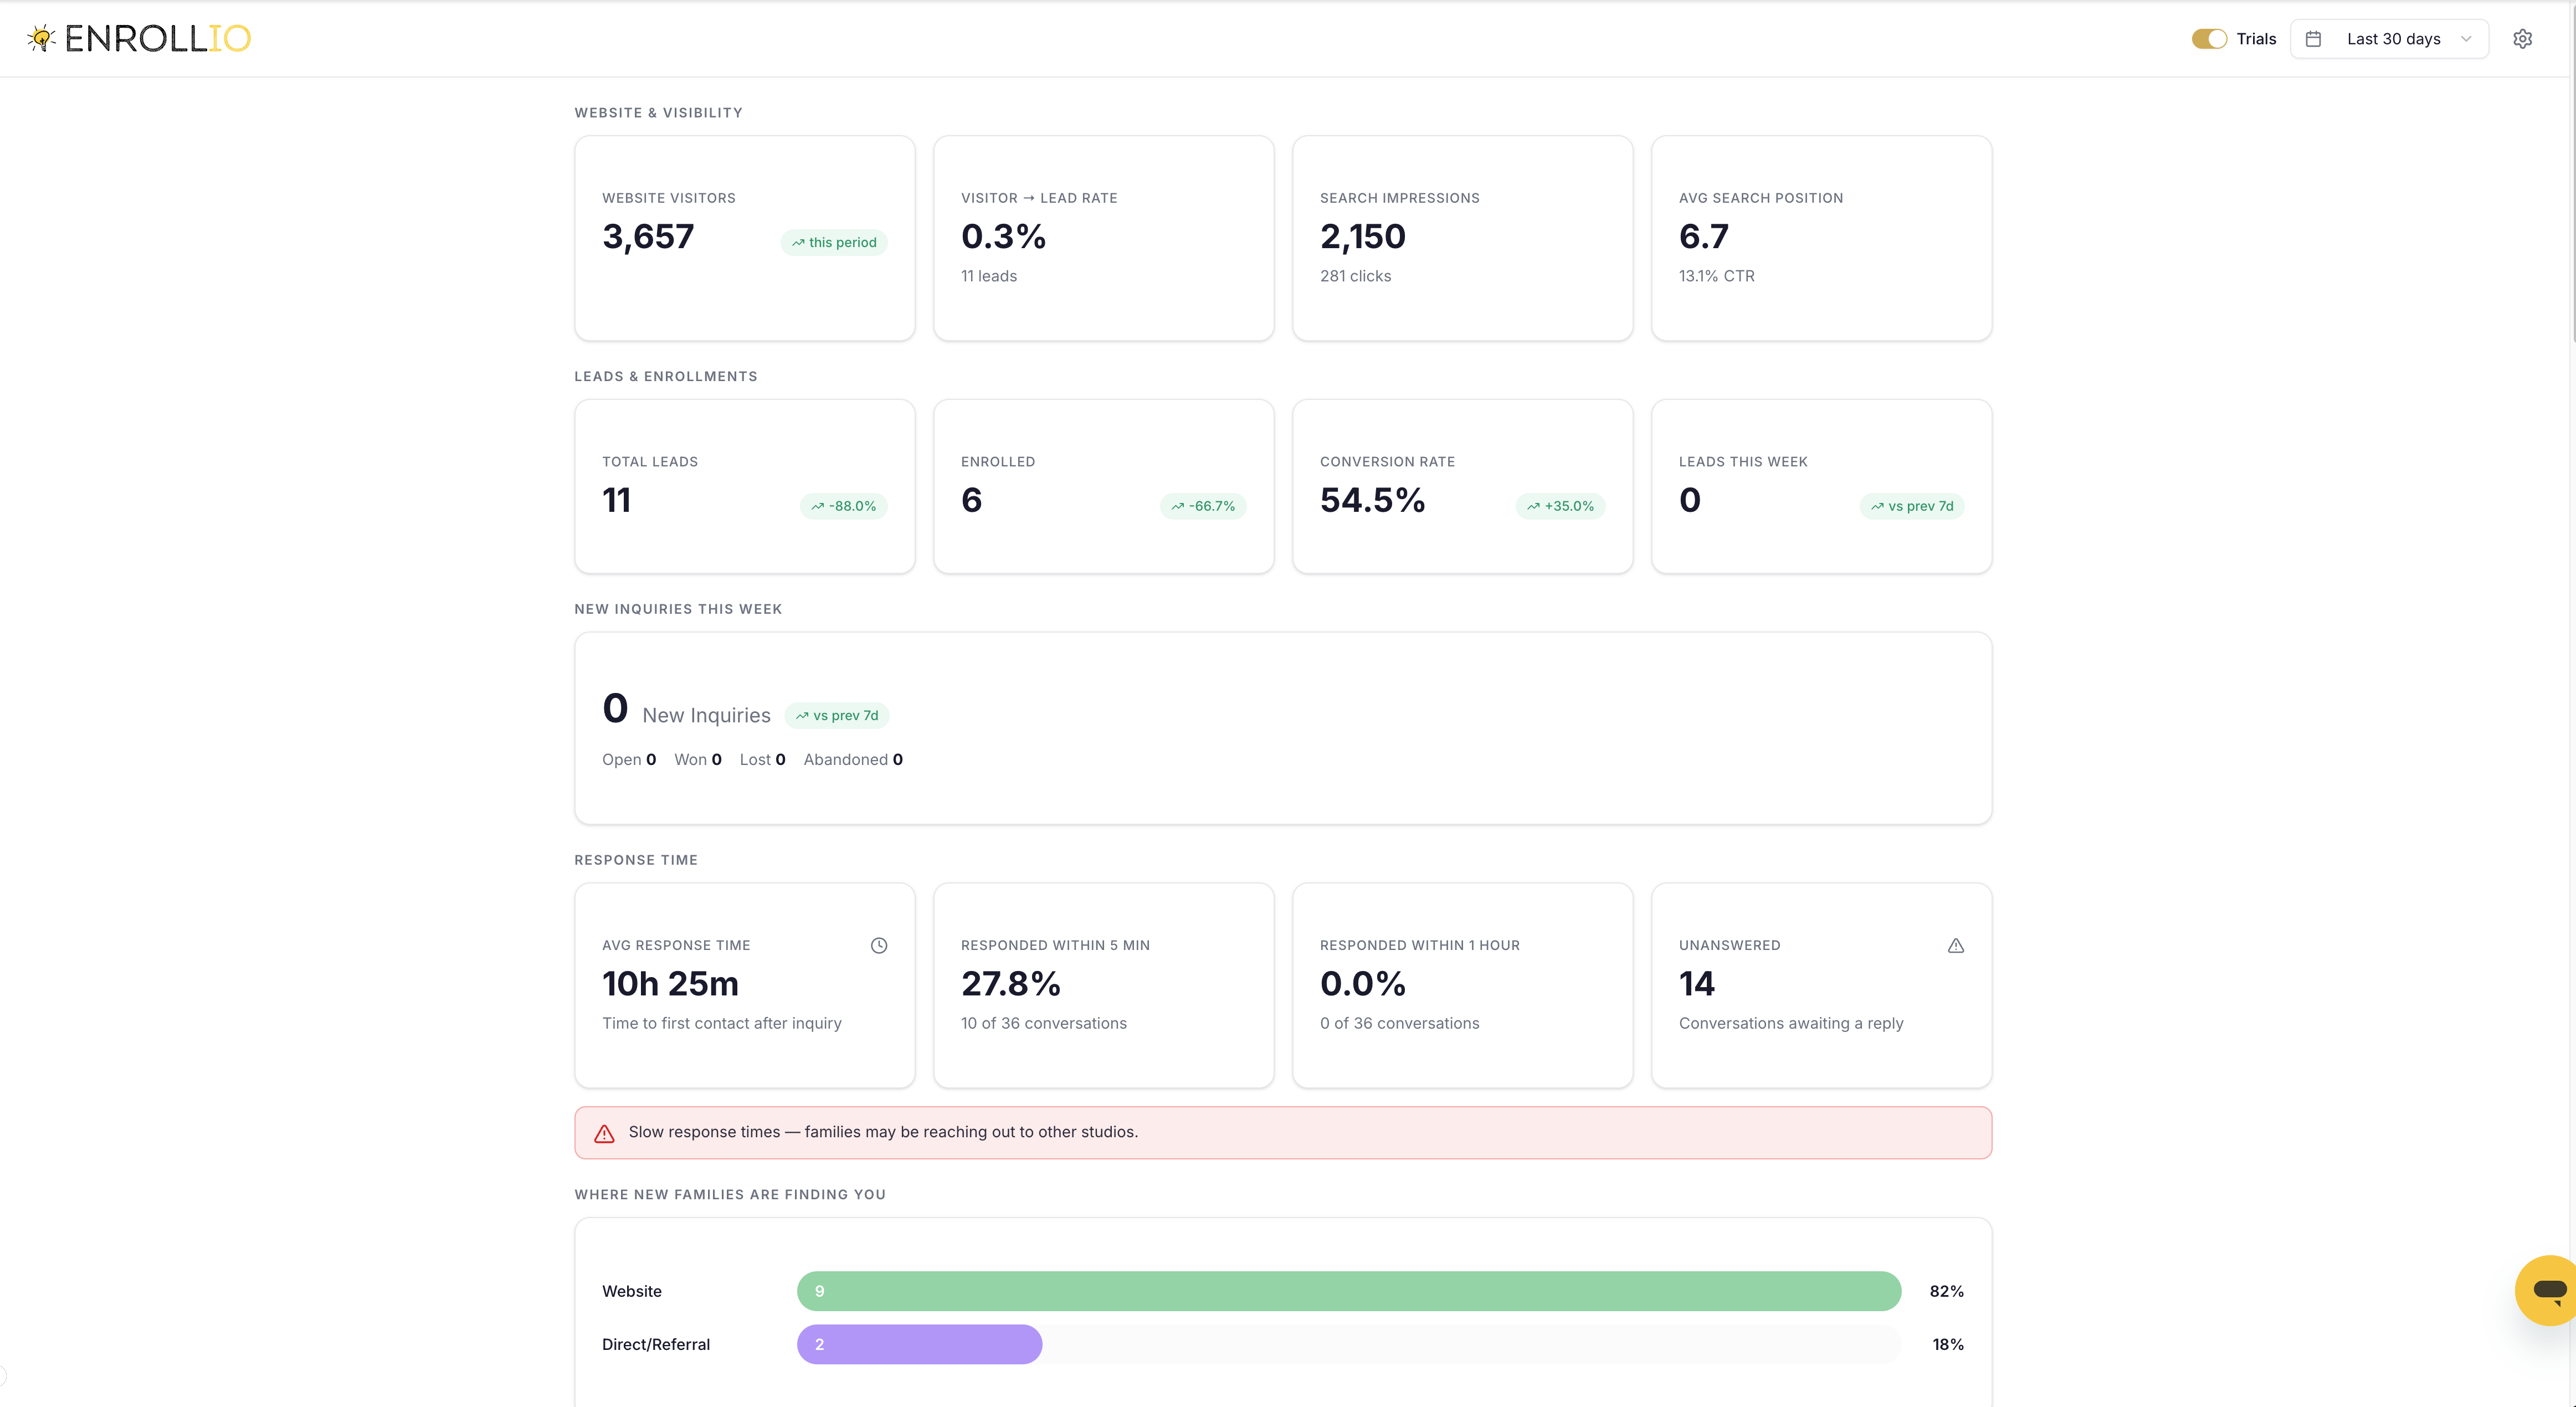The height and width of the screenshot is (1407, 2576).
Task: Click the 'Won 0' inquiry status
Action: (698, 760)
